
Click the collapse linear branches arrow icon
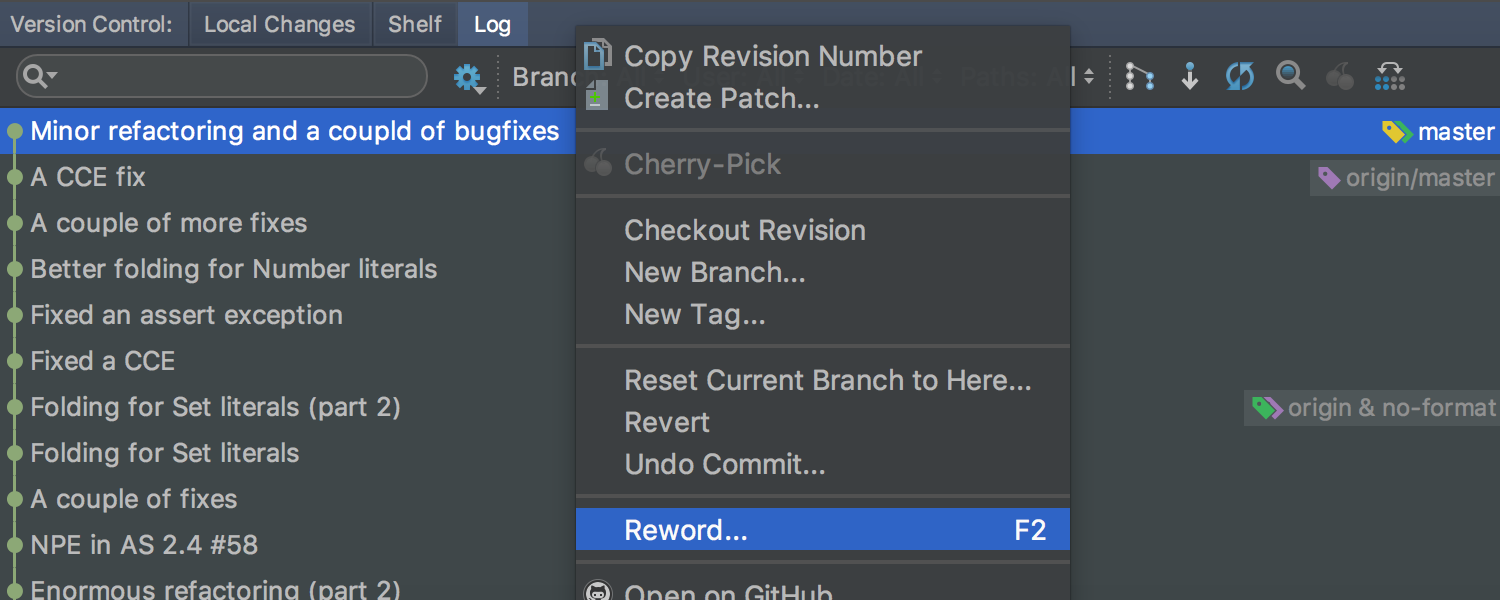tap(1190, 77)
